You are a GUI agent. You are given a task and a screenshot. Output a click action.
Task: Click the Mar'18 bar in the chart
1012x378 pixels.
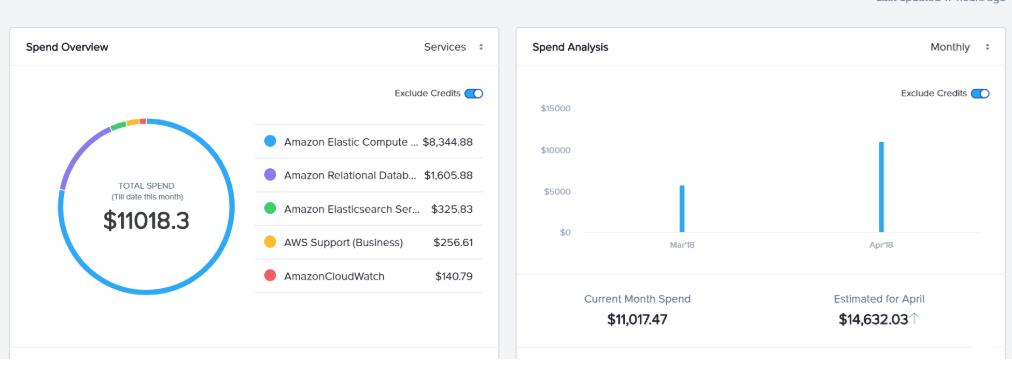(682, 208)
